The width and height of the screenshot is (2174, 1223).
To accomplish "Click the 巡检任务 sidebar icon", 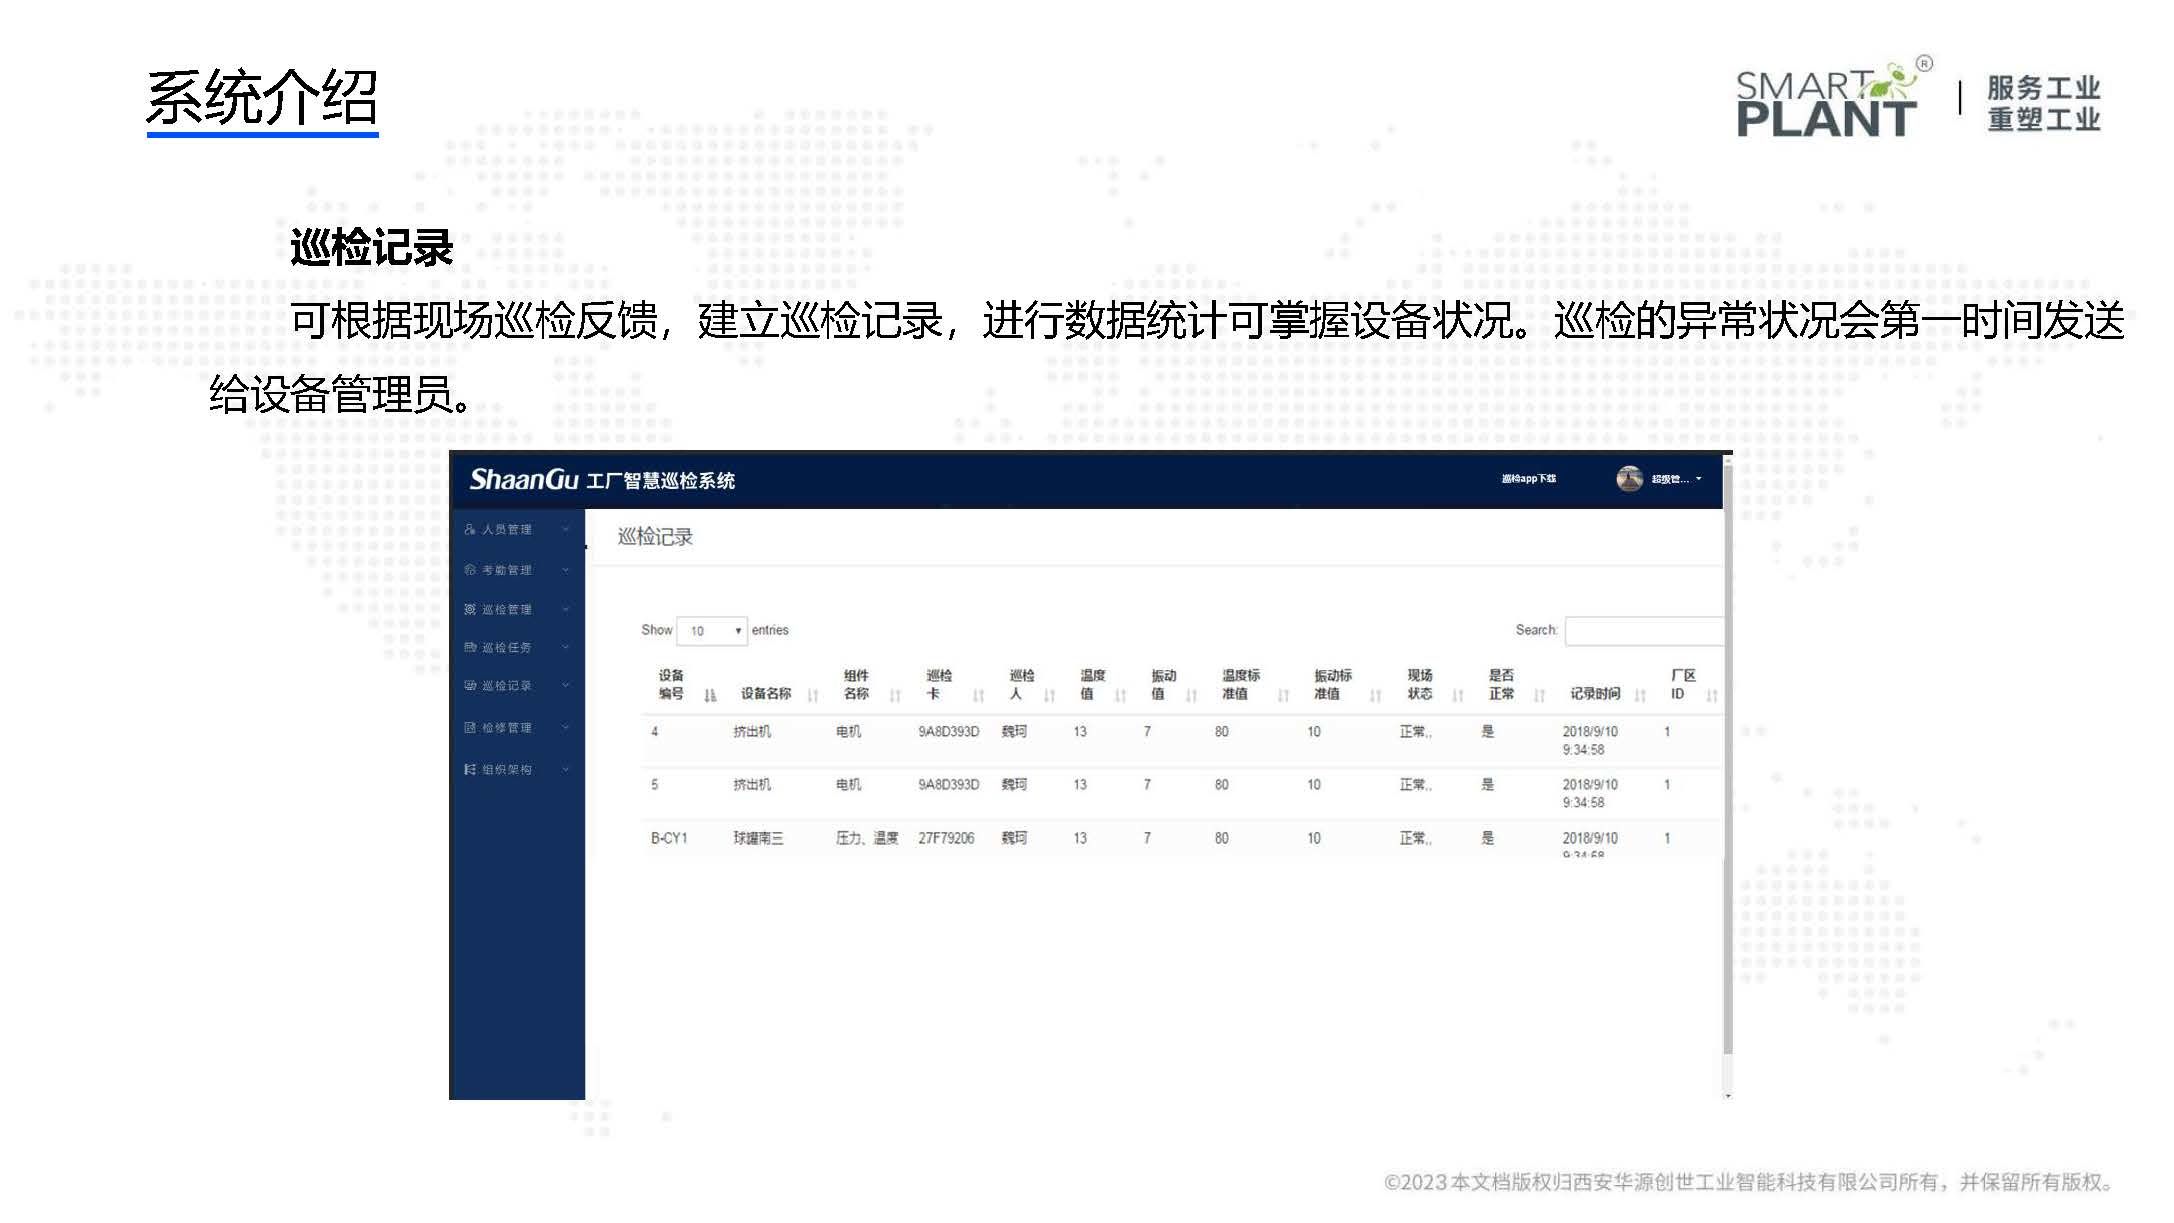I will click(x=470, y=647).
